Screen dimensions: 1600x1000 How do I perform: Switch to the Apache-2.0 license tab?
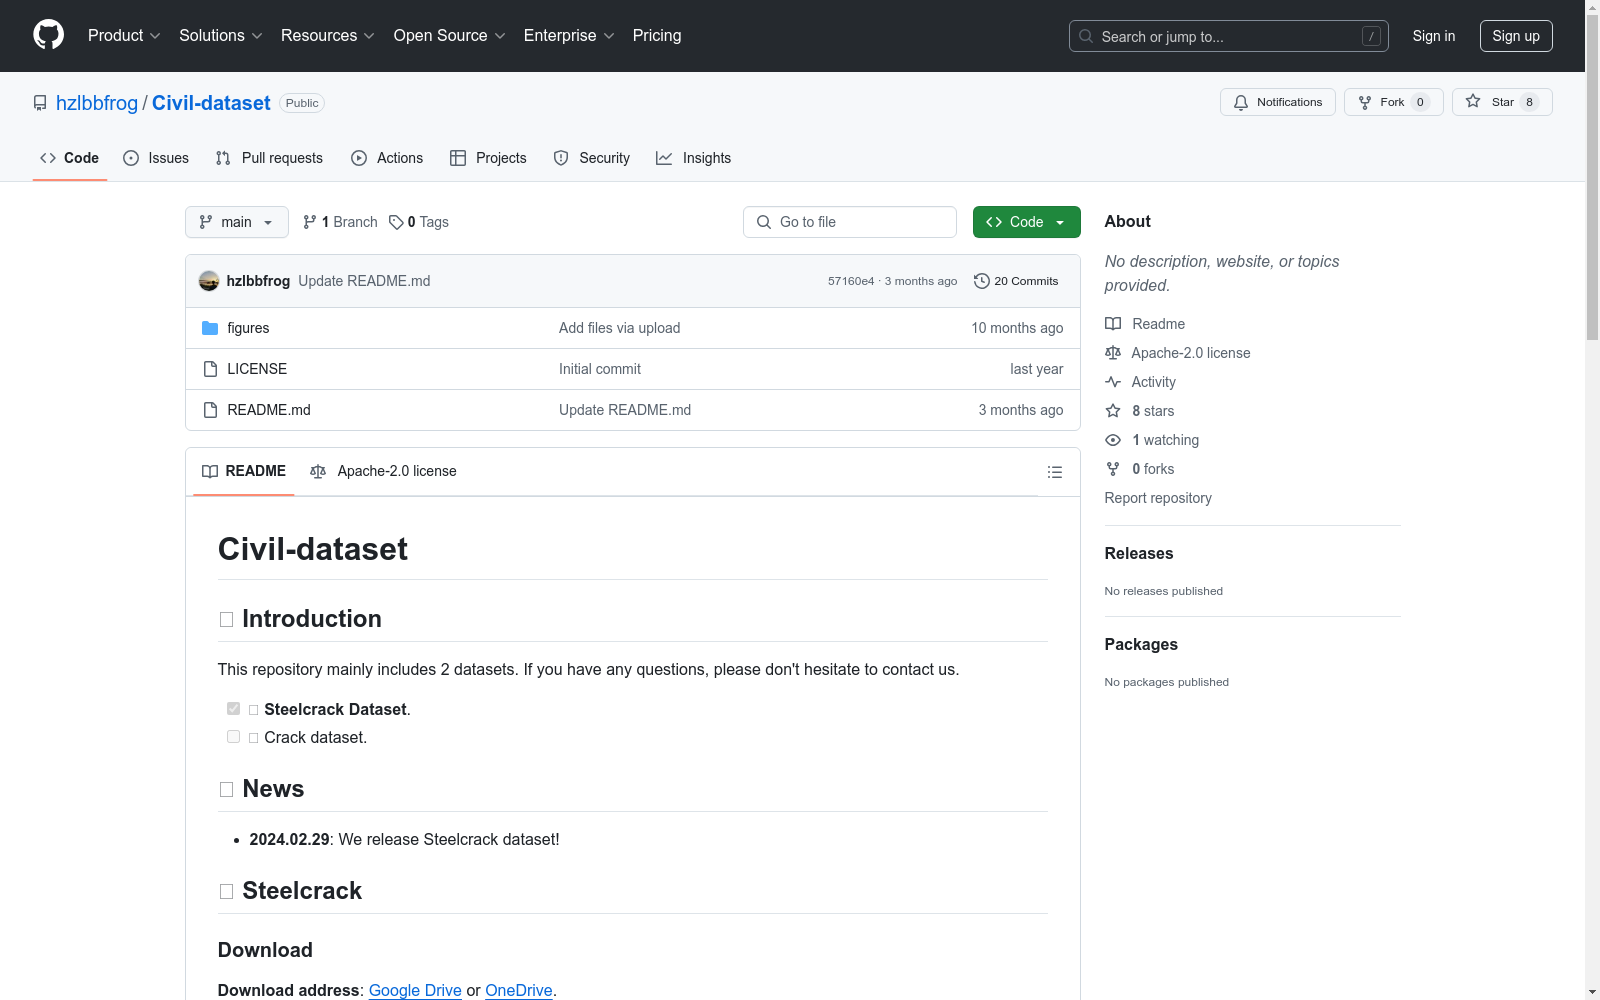pos(383,471)
